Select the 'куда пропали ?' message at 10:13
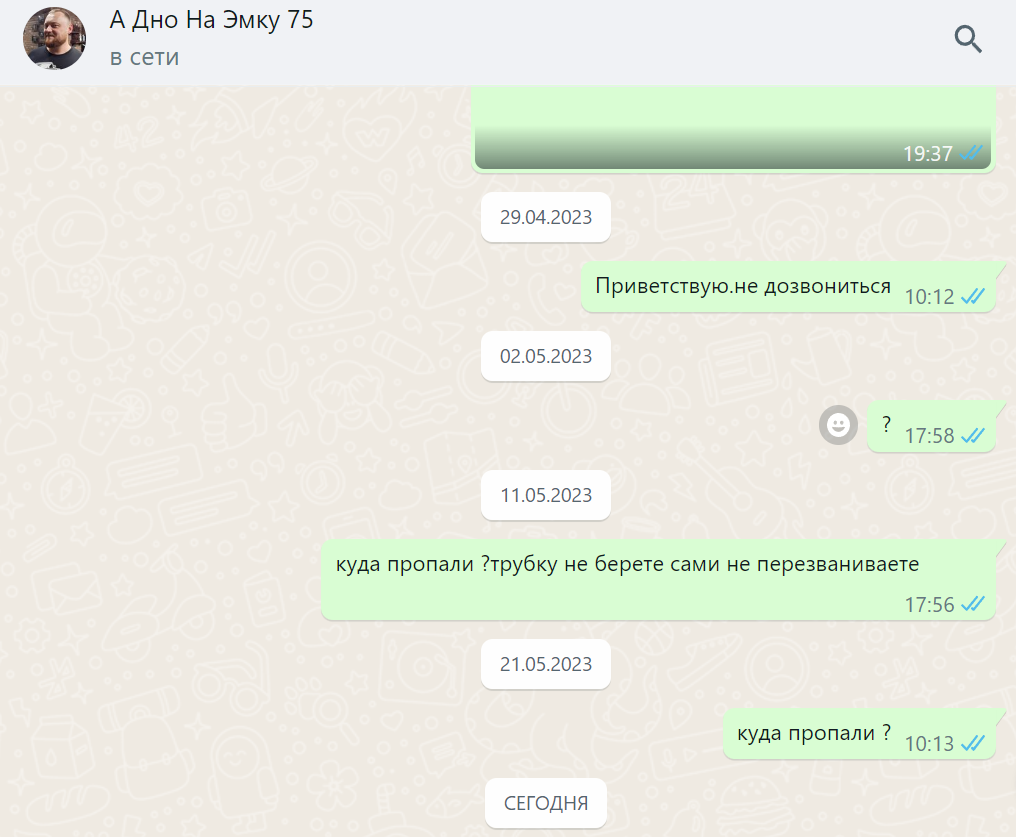Viewport: 1016px width, 837px height. [x=859, y=734]
